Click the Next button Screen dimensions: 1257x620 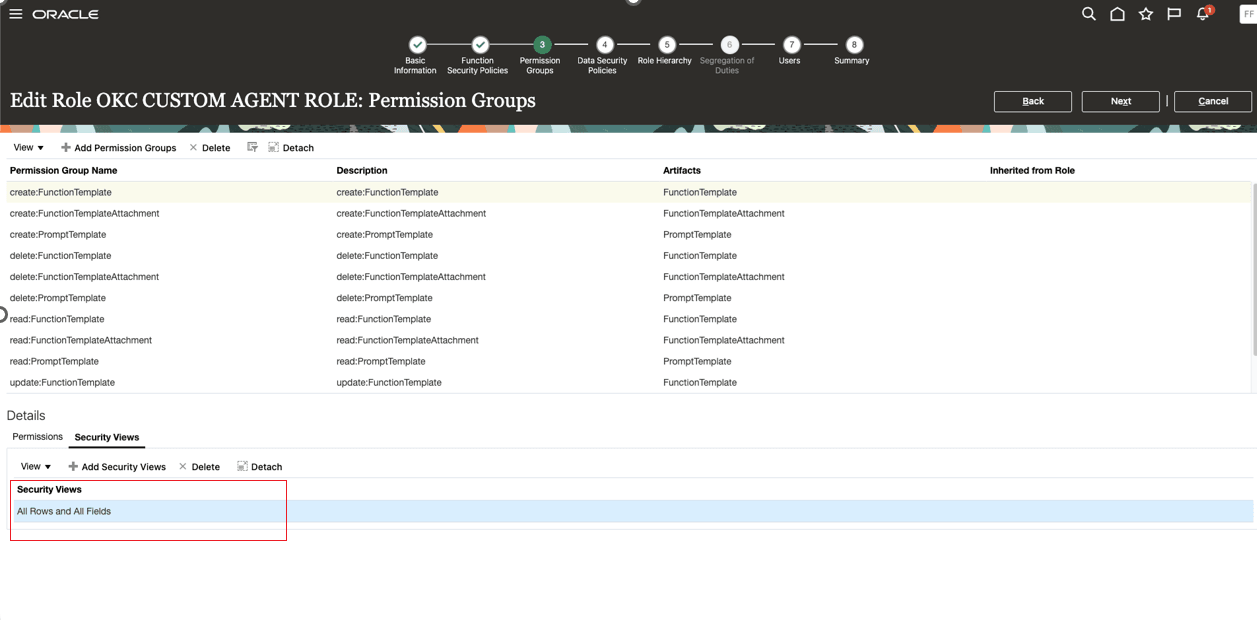coord(1121,101)
